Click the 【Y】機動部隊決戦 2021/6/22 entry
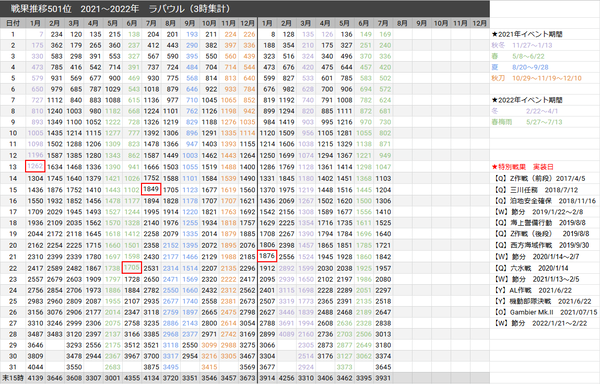Image resolution: width=600 pixels, height=384 pixels. click(x=543, y=301)
